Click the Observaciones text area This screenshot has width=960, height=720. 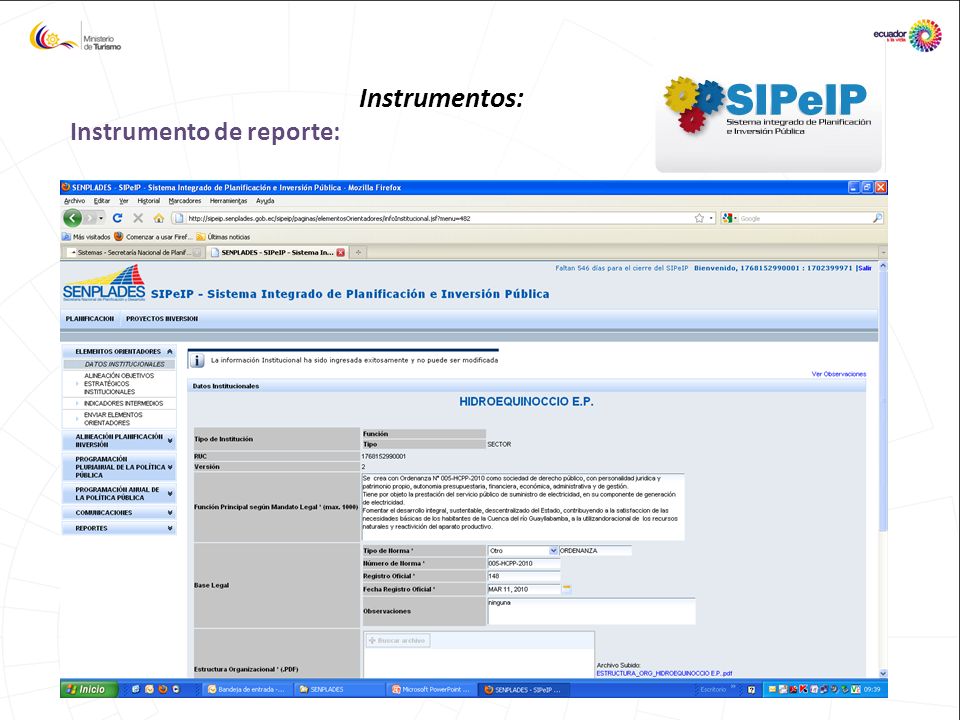pyautogui.click(x=591, y=611)
